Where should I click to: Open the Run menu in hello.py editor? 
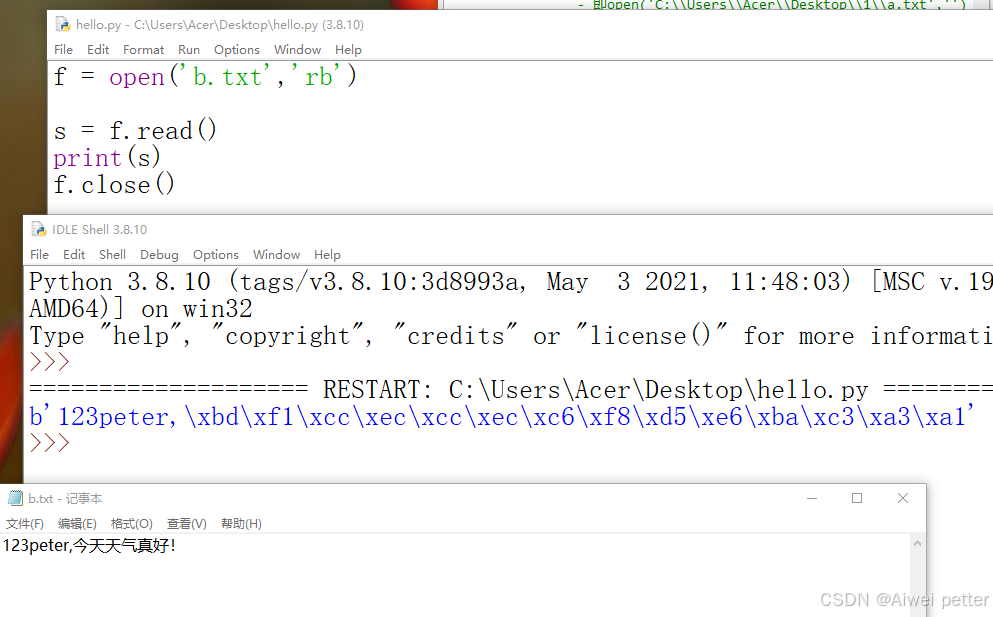(189, 49)
